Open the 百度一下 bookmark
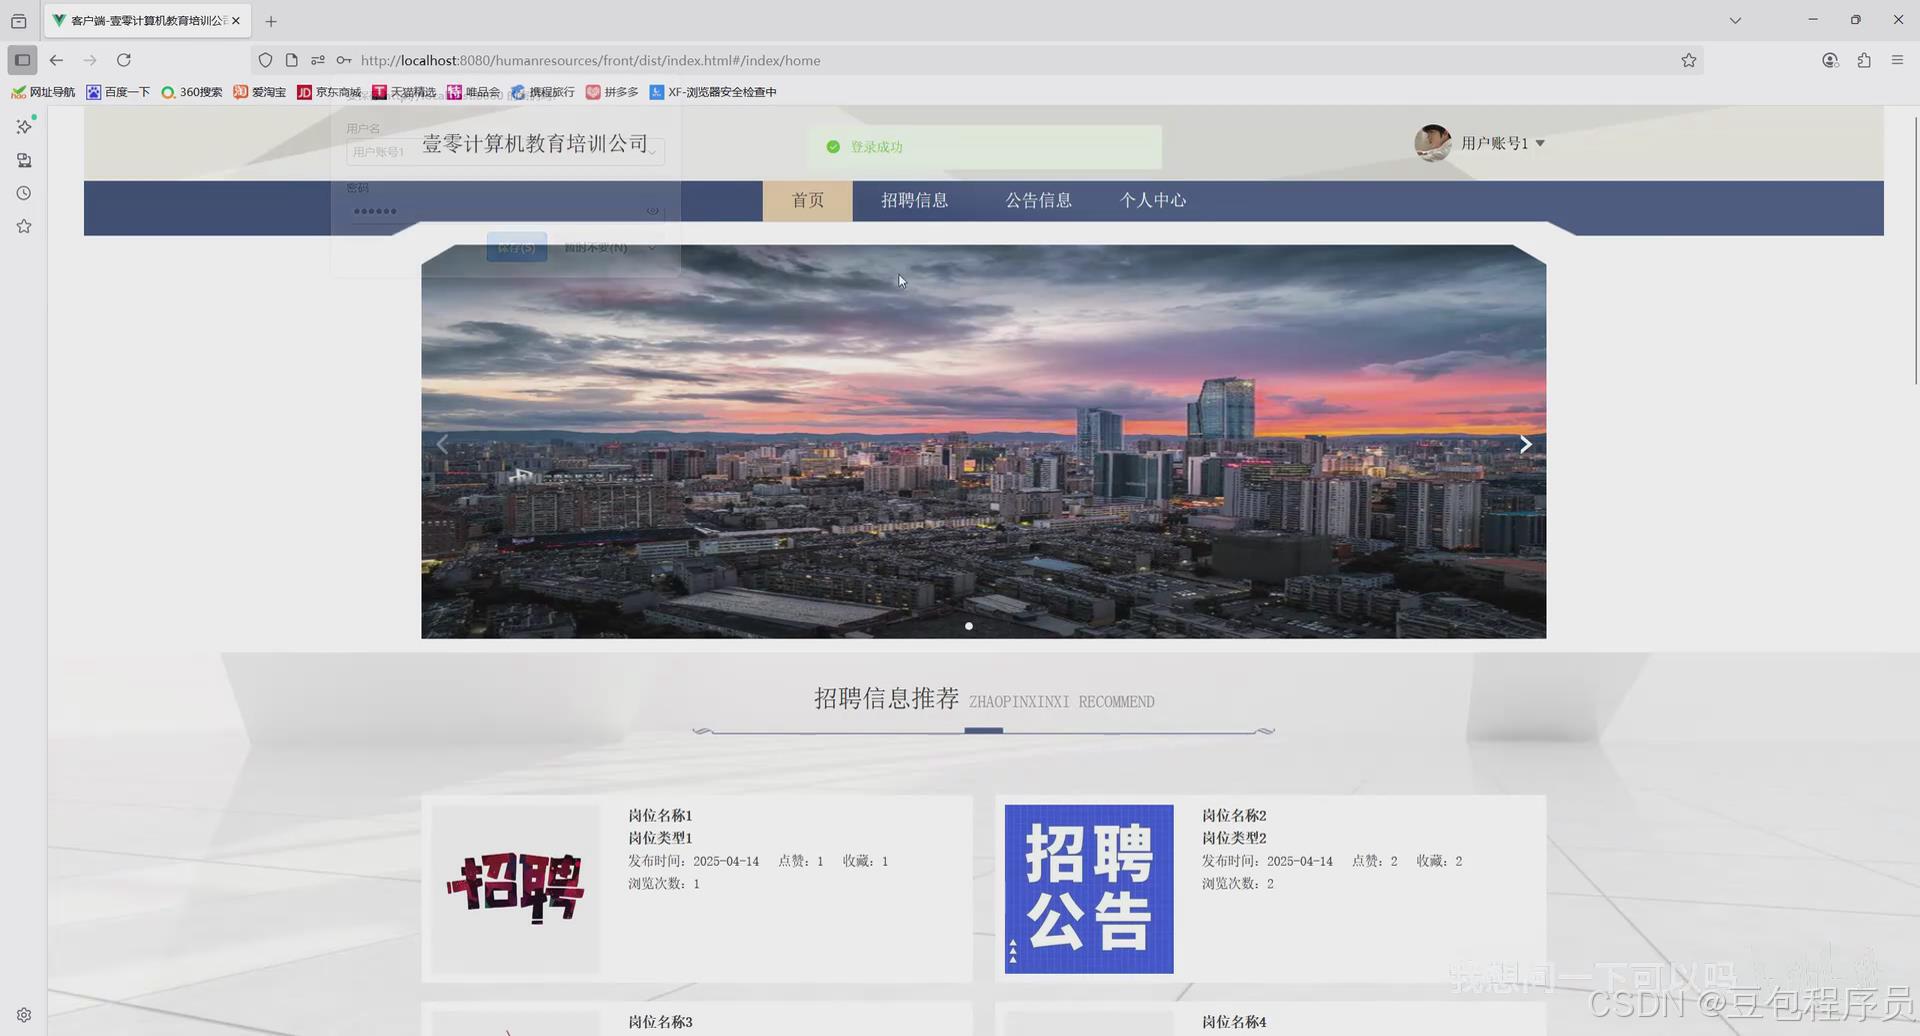The height and width of the screenshot is (1036, 1920). [x=118, y=92]
